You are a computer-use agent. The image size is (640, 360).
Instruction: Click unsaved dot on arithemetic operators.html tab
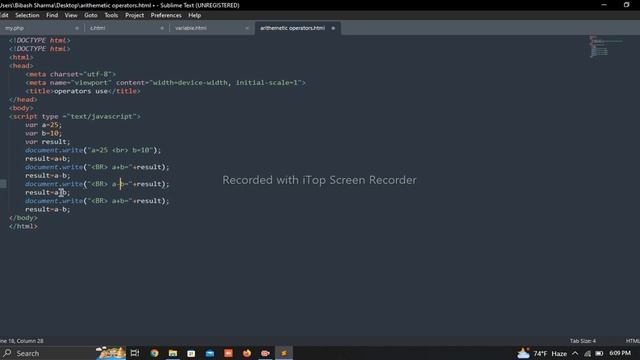pos(333,28)
